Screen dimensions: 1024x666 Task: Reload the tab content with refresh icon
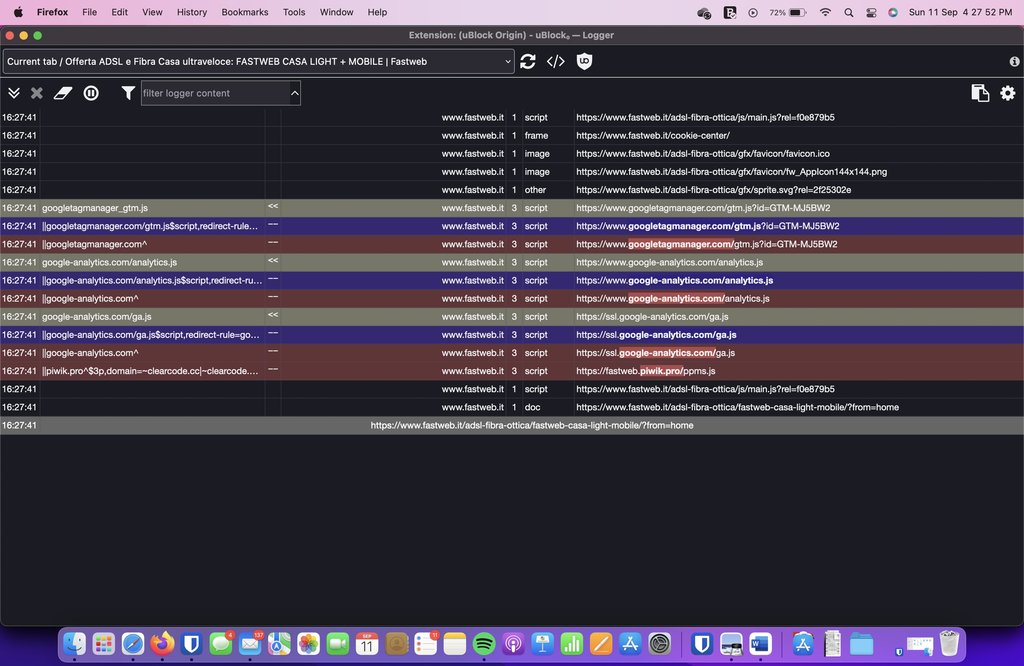(528, 61)
